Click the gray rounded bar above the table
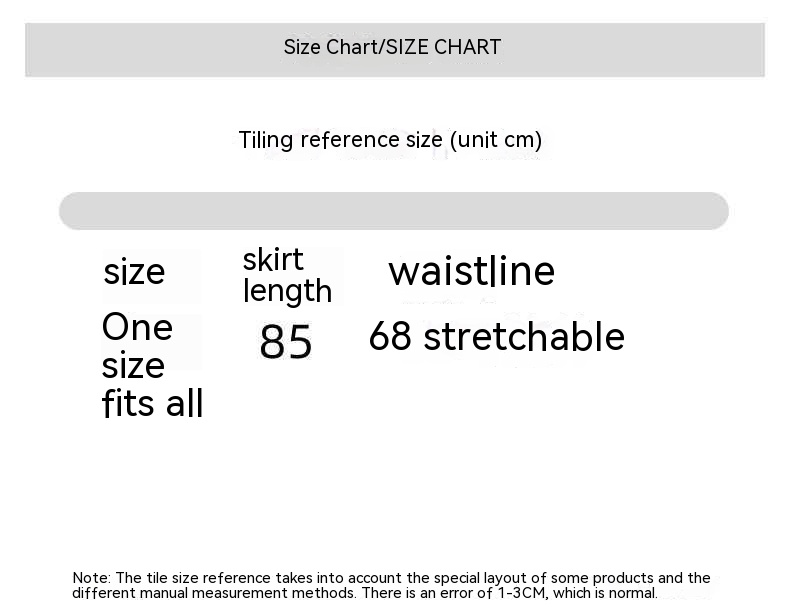This screenshot has height=615, width=800. pos(394,211)
